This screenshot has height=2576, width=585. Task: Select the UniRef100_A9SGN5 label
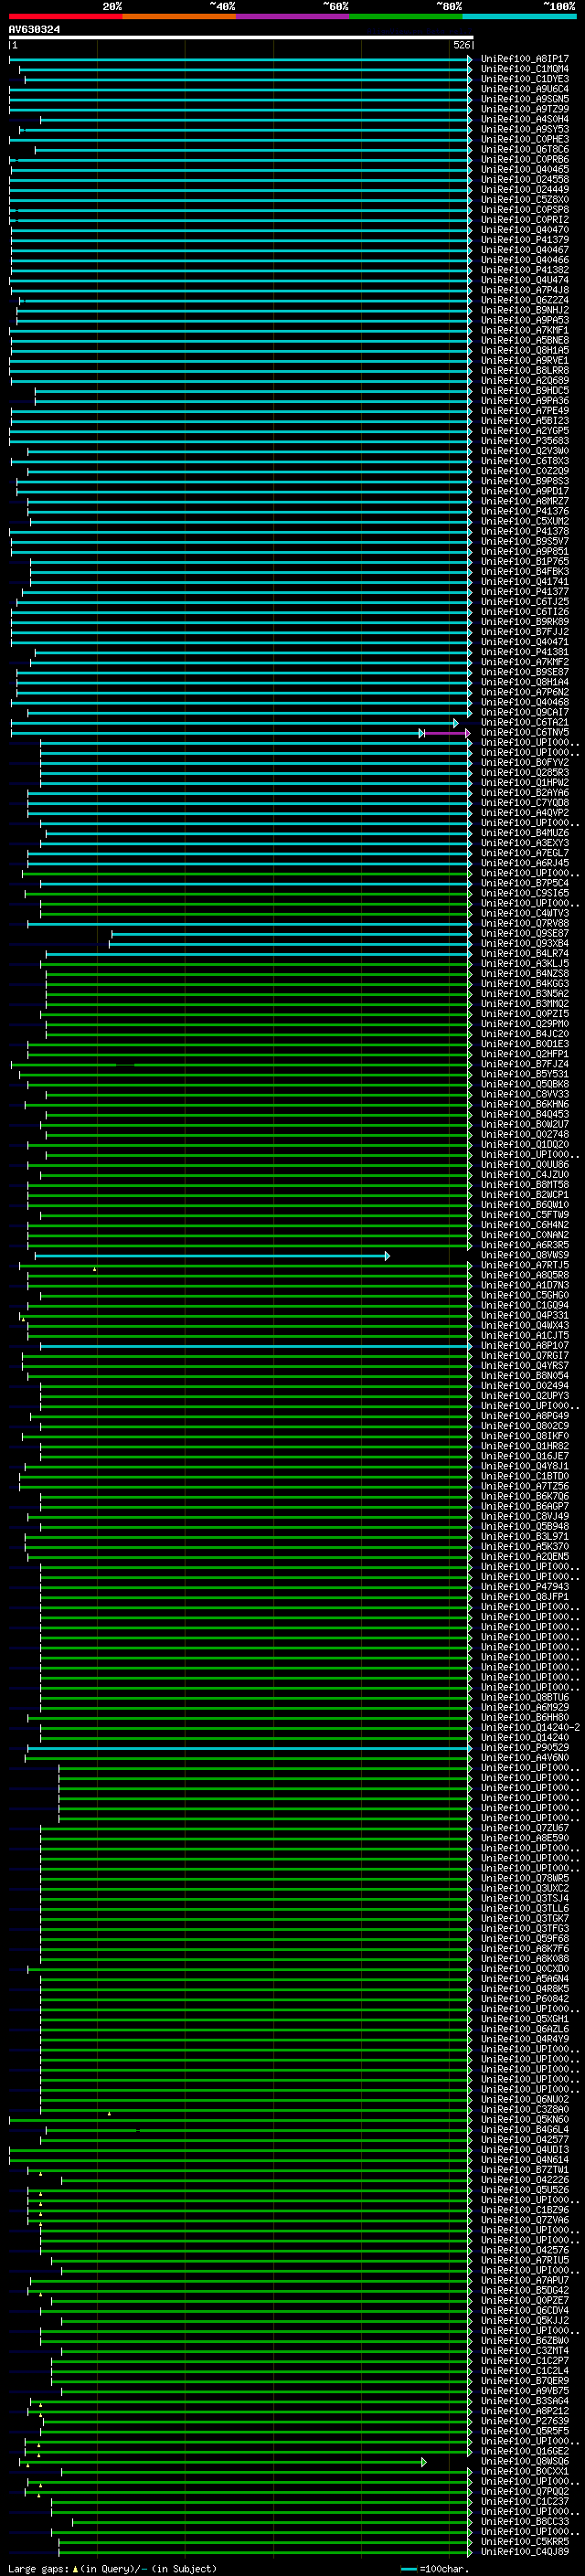(x=524, y=99)
